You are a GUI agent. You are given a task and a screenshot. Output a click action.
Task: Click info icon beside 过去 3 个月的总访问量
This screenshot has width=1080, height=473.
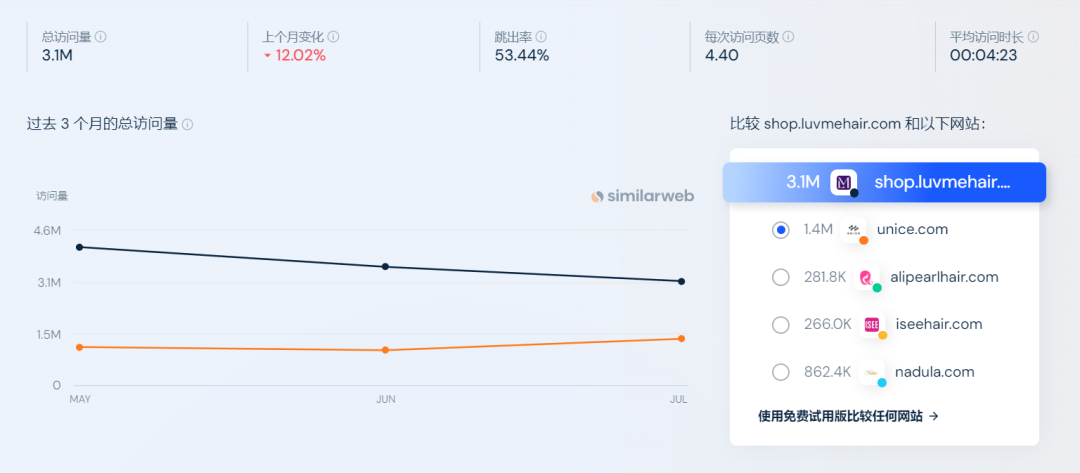tap(187, 125)
